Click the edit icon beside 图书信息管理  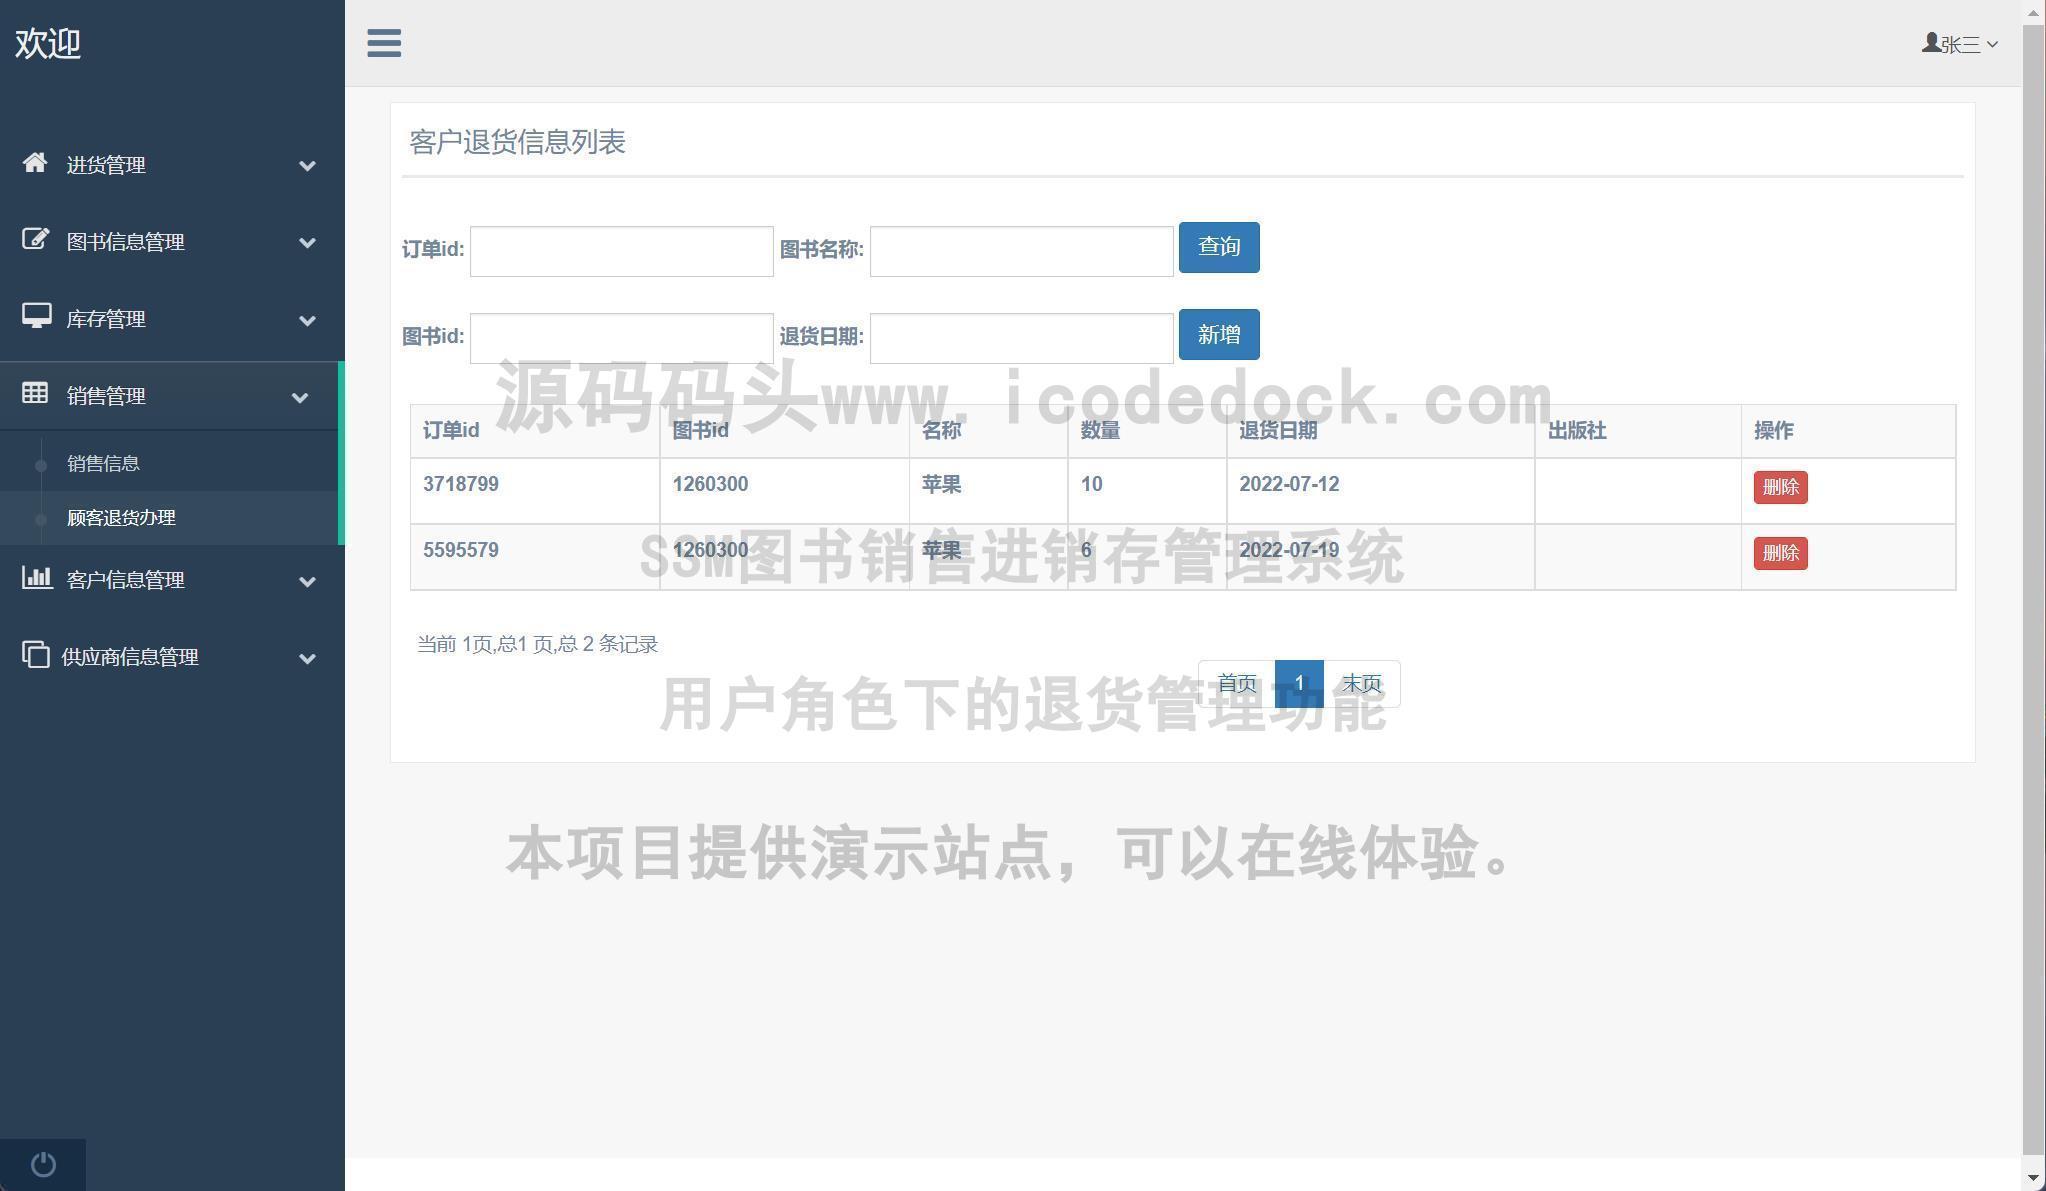tap(35, 240)
